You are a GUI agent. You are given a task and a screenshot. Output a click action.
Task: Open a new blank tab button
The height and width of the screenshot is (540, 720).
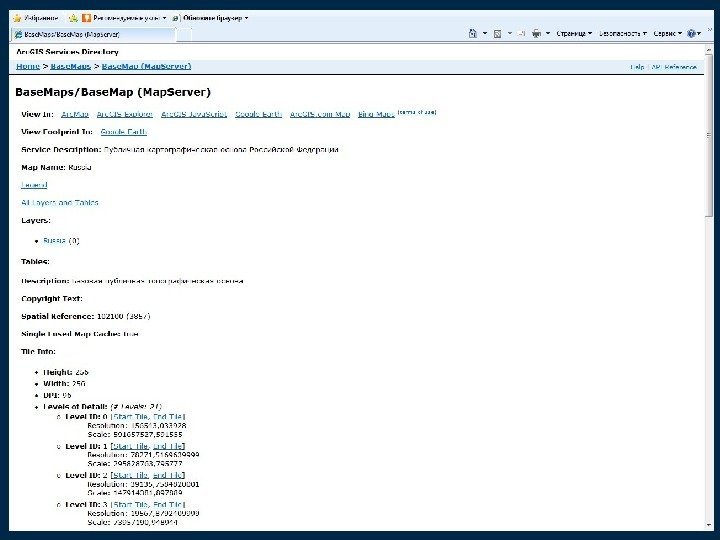click(x=184, y=34)
